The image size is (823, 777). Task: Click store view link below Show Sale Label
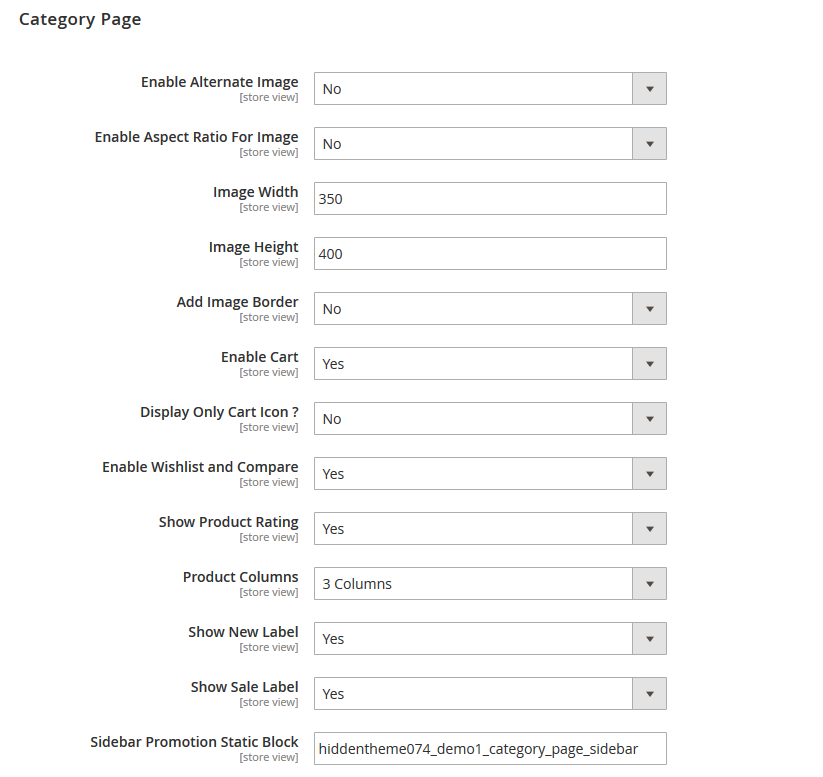coord(268,702)
